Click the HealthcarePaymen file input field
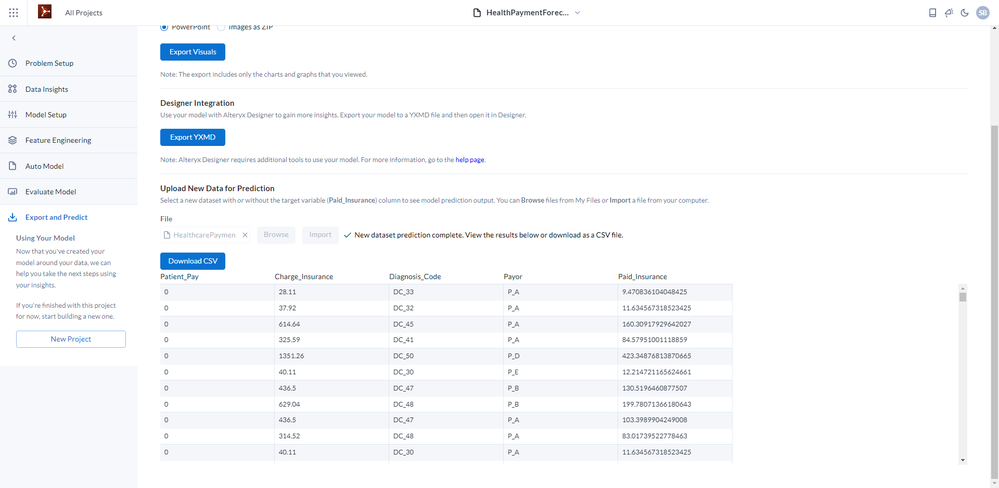Image resolution: width=999 pixels, height=488 pixels. [x=205, y=235]
